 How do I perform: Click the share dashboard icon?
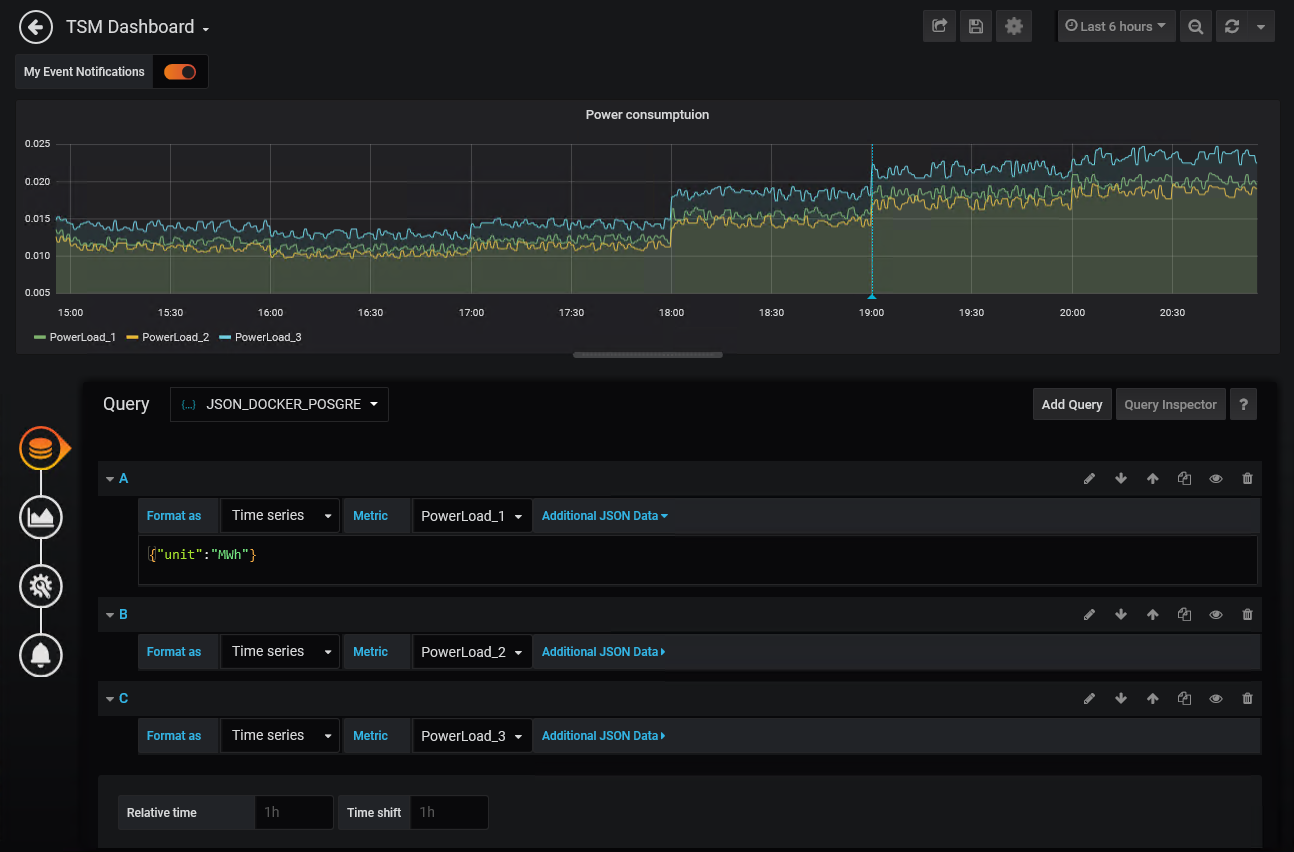pos(939,27)
